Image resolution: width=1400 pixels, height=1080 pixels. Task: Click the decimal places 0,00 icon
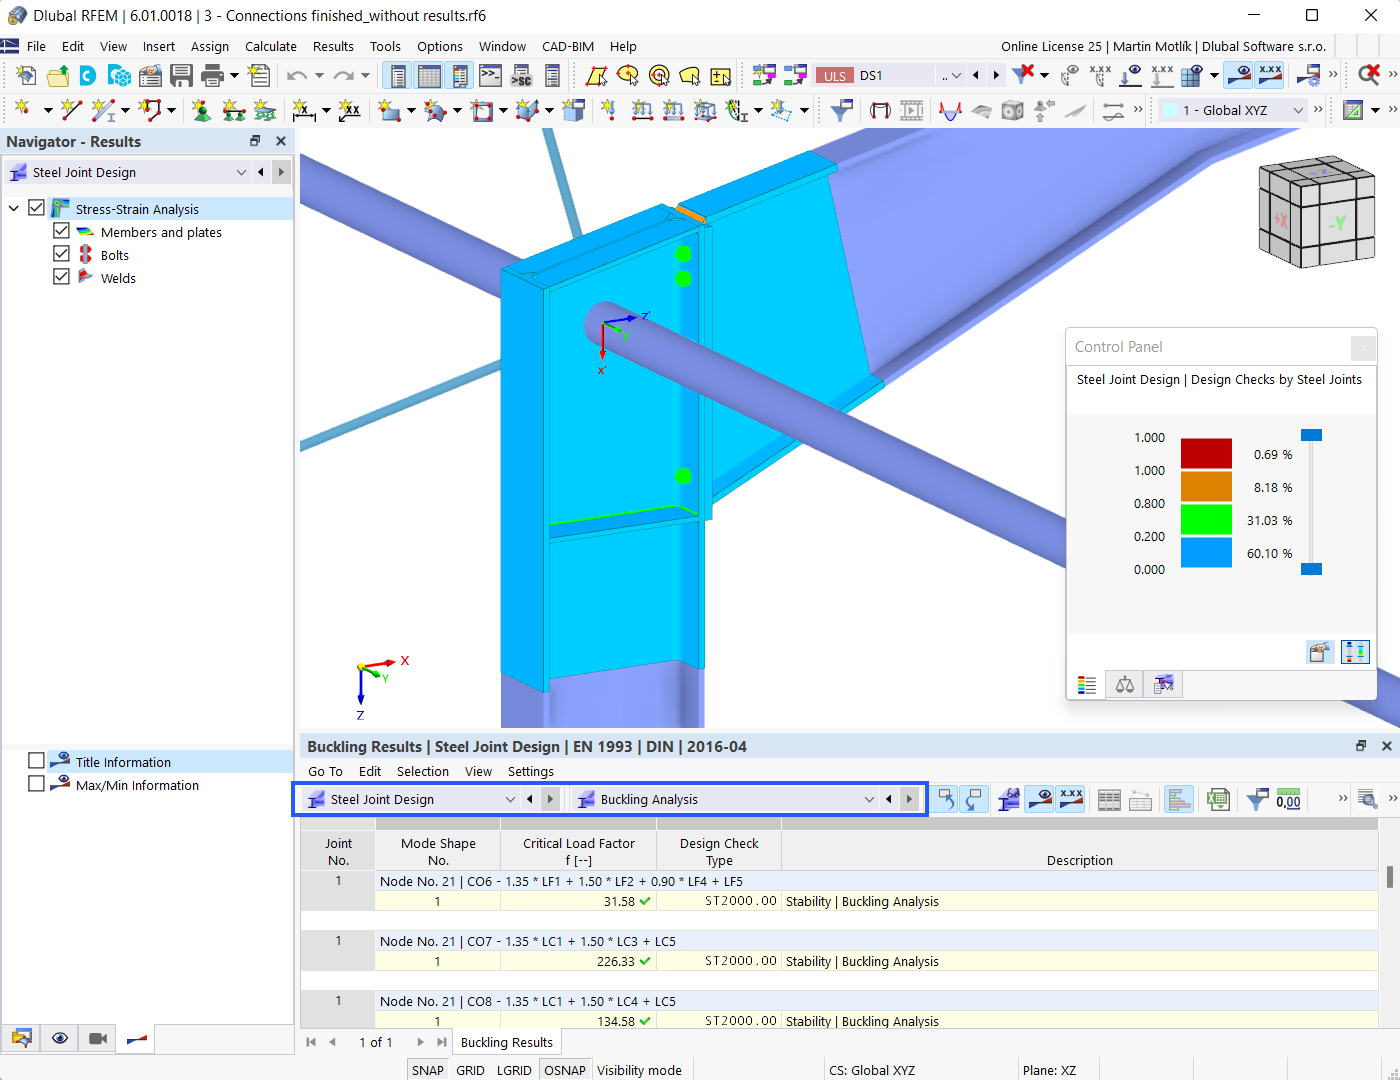pos(1288,799)
